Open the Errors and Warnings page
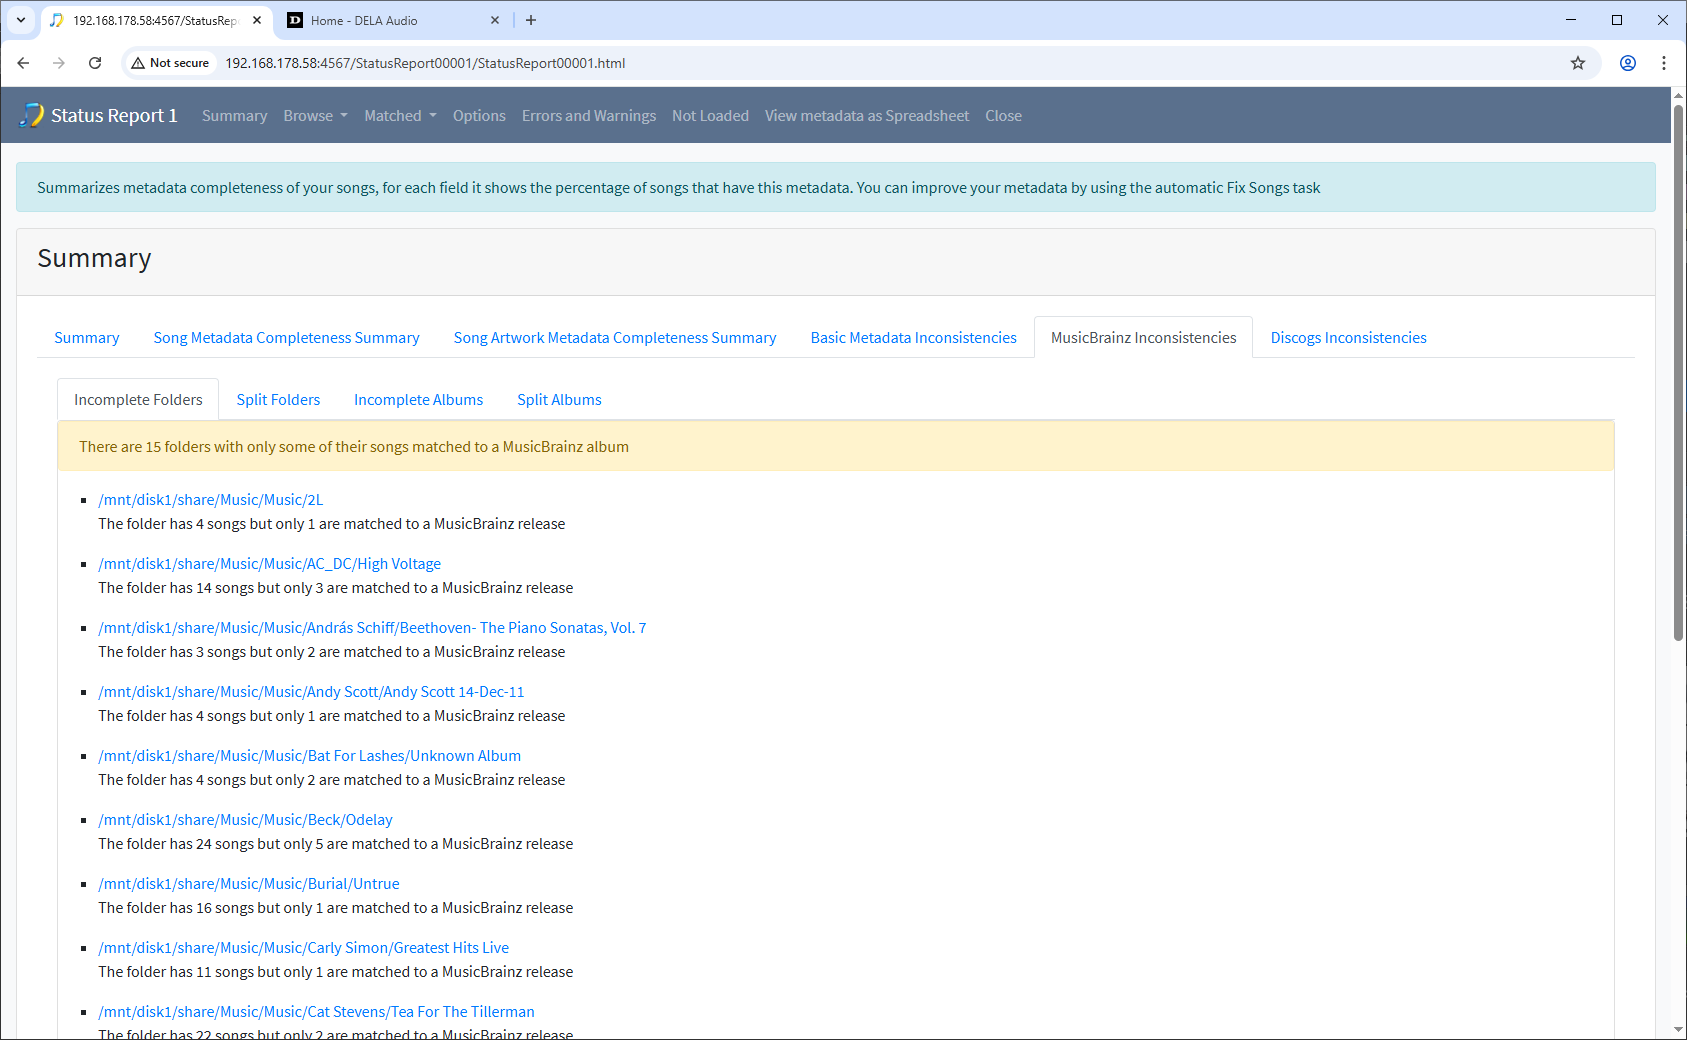1687x1040 pixels. point(588,116)
